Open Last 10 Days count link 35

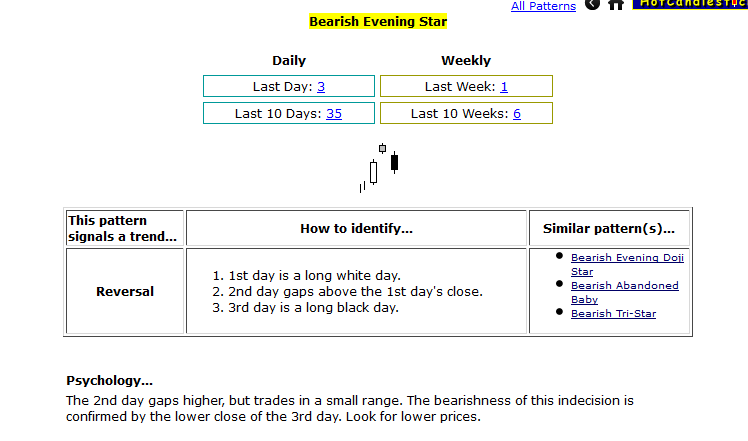click(334, 114)
